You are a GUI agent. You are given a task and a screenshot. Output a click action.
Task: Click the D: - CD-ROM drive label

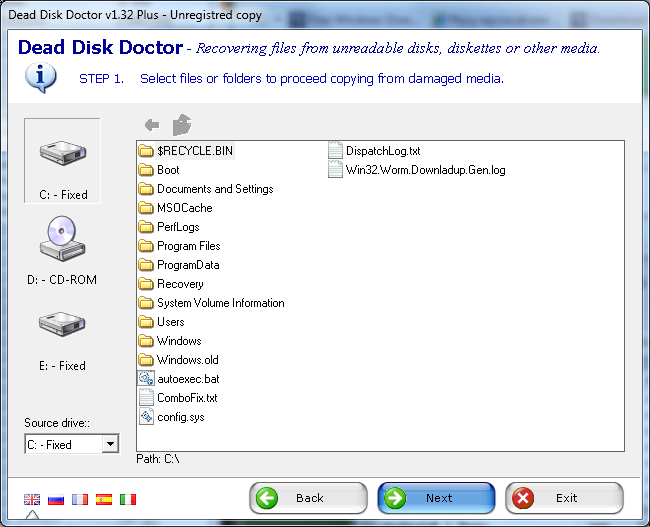coord(62,280)
